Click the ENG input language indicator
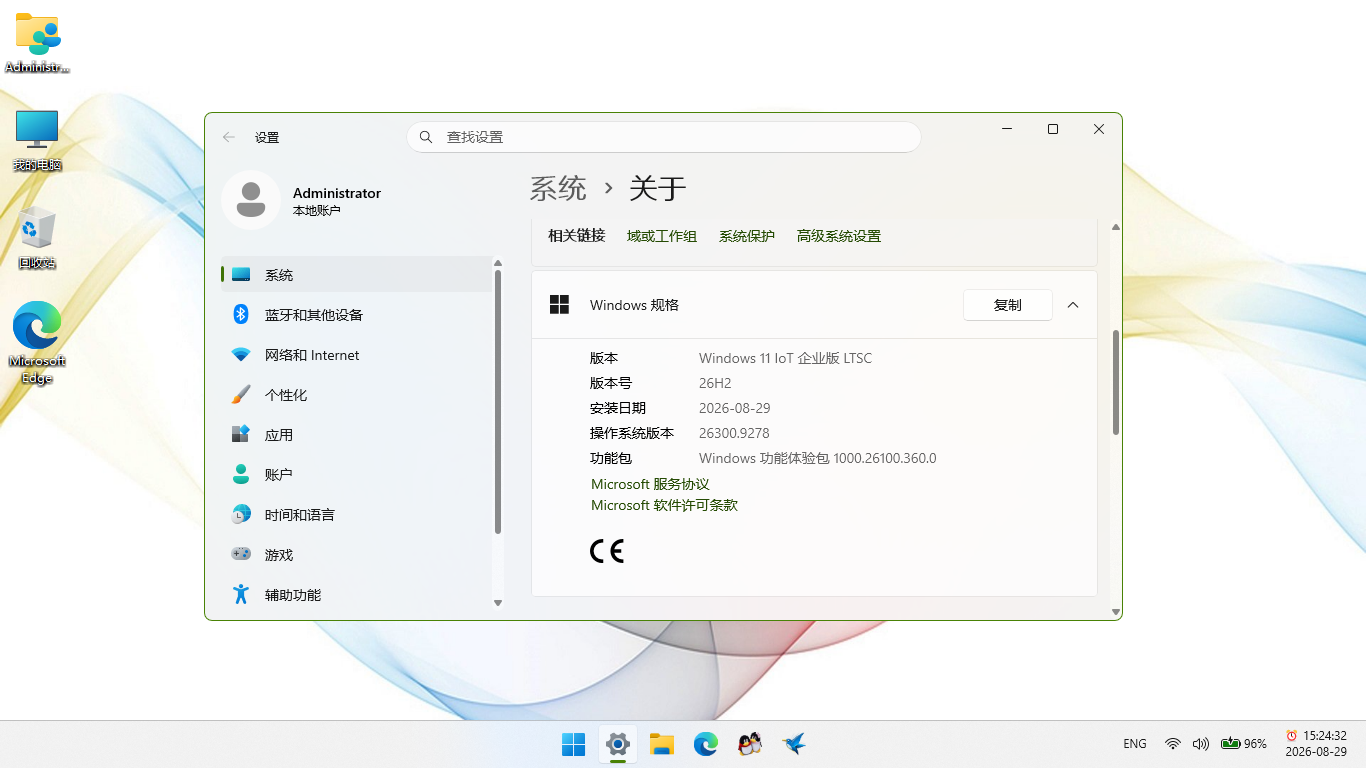Image resolution: width=1366 pixels, height=768 pixels. point(1135,744)
